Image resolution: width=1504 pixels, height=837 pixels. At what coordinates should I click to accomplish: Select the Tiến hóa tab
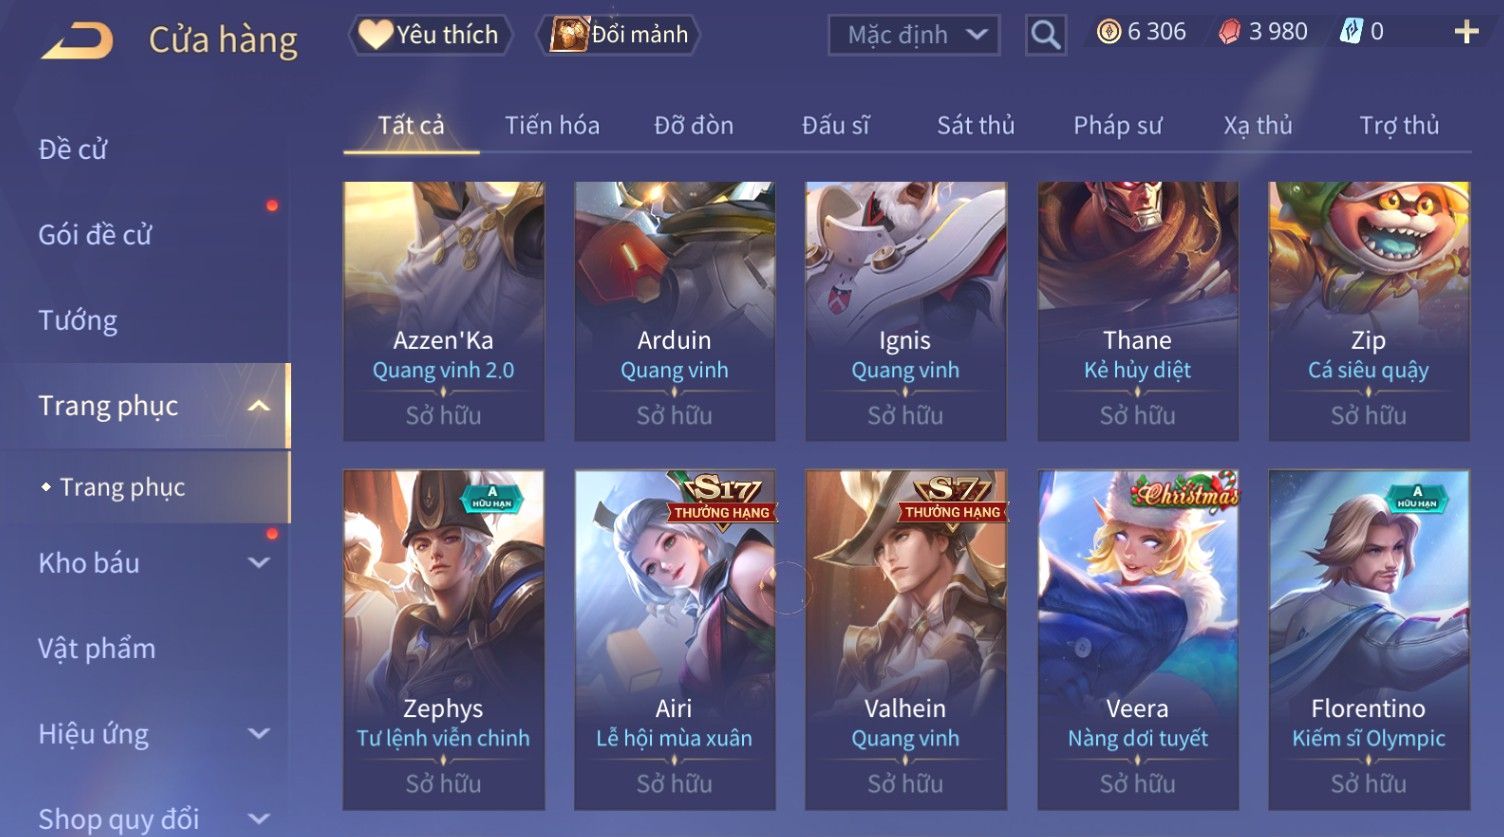(x=552, y=125)
